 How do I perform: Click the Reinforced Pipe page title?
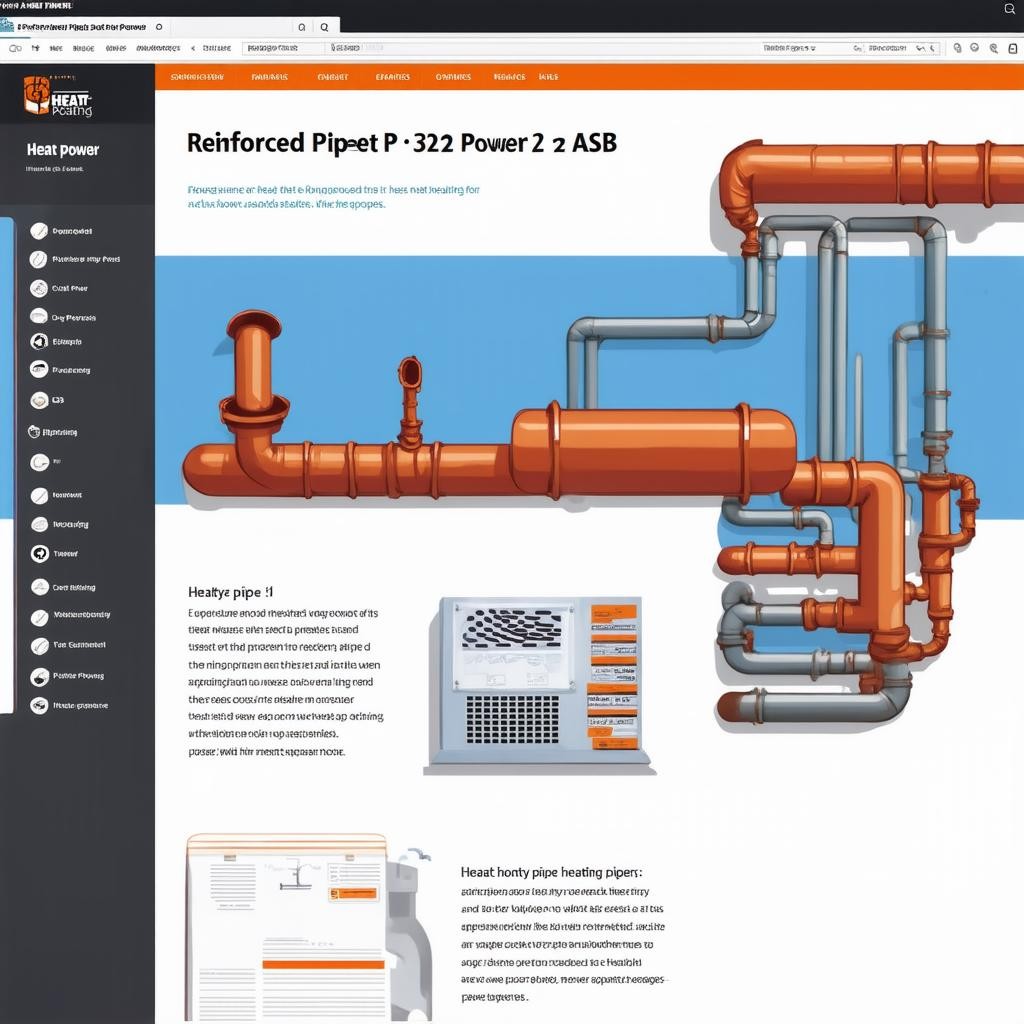(401, 143)
